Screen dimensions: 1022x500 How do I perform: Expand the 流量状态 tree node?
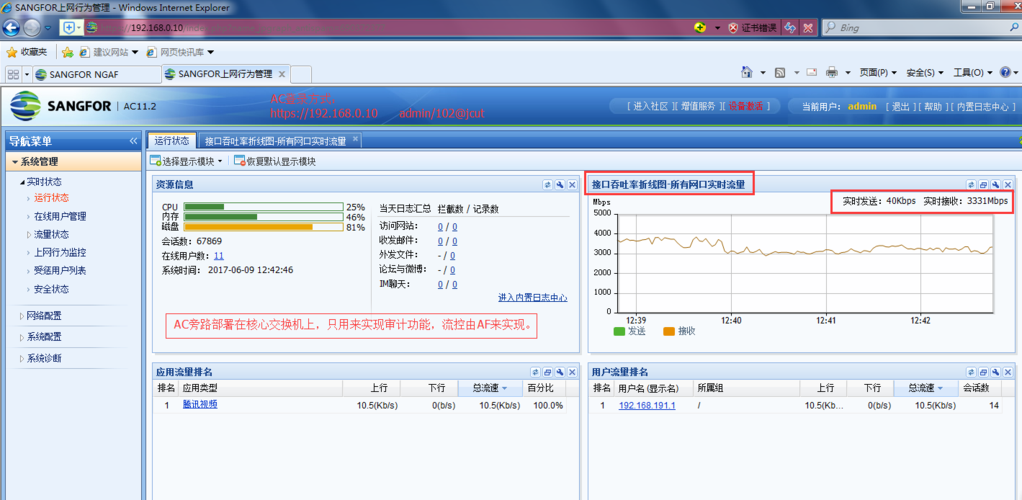point(29,235)
